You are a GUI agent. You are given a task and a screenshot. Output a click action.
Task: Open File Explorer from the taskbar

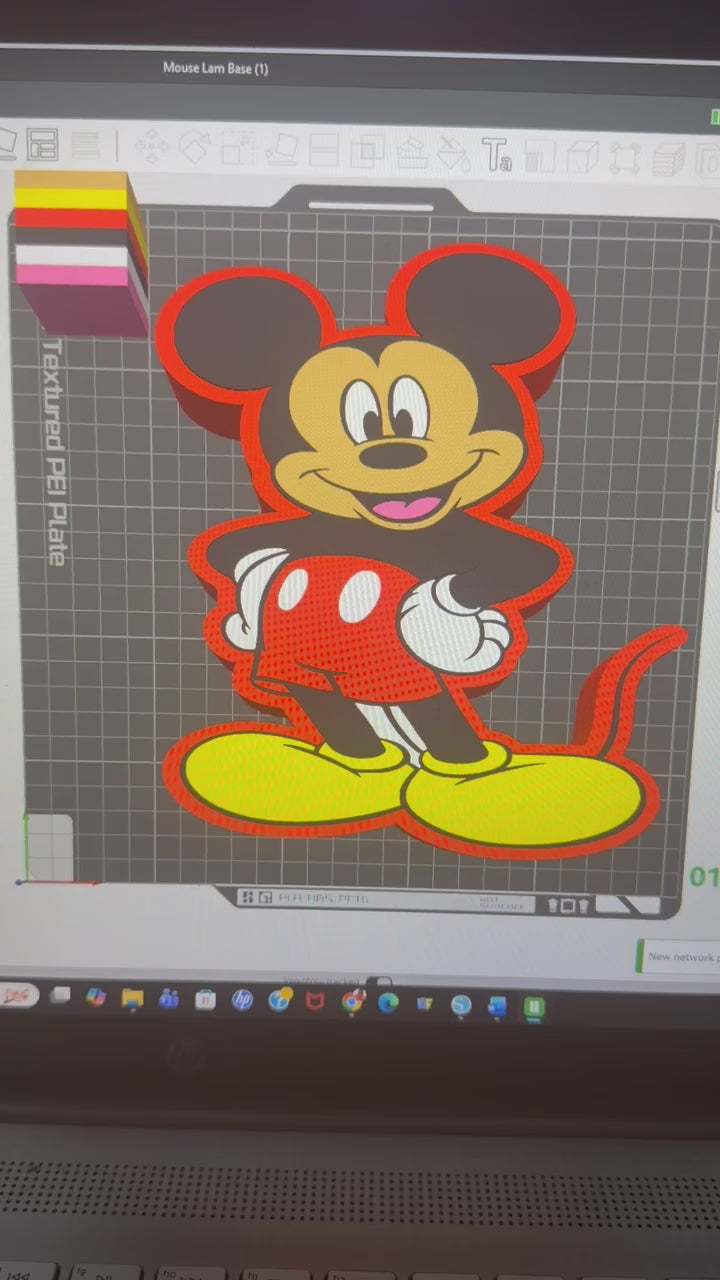point(132,997)
